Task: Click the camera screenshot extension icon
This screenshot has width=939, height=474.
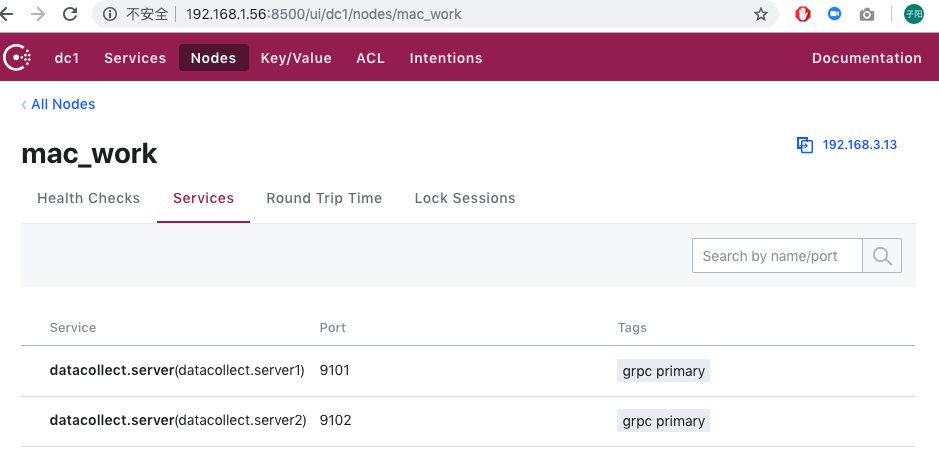Action: 867,15
